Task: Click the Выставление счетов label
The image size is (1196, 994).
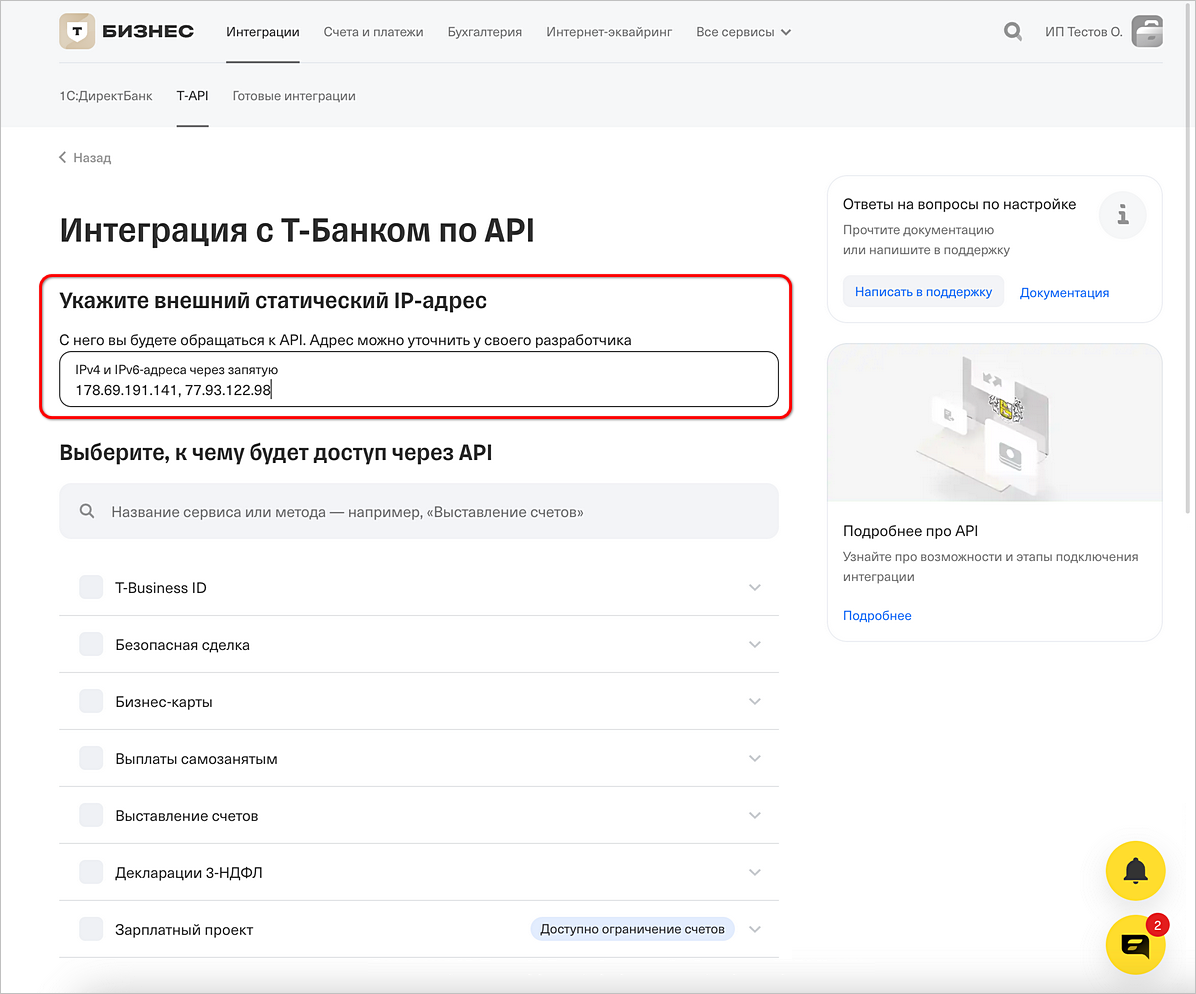Action: tap(187, 815)
